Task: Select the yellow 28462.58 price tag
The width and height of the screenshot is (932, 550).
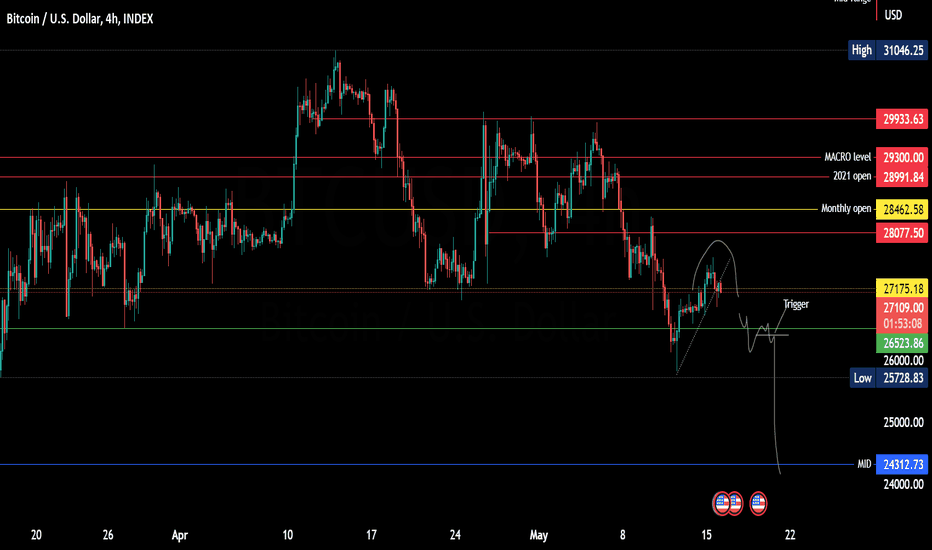Action: click(902, 209)
